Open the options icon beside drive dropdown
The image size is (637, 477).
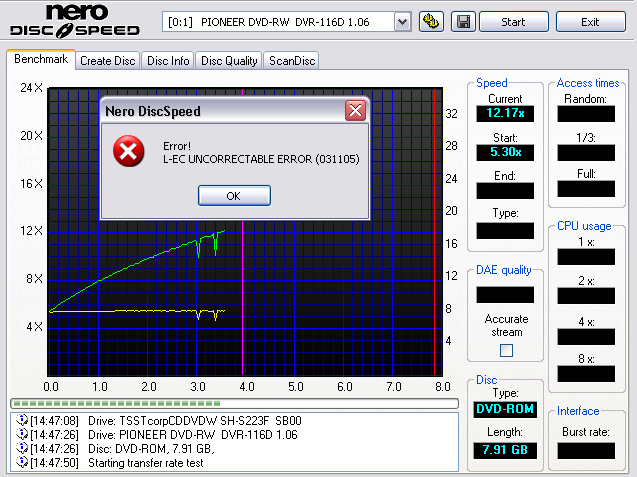tap(432, 22)
